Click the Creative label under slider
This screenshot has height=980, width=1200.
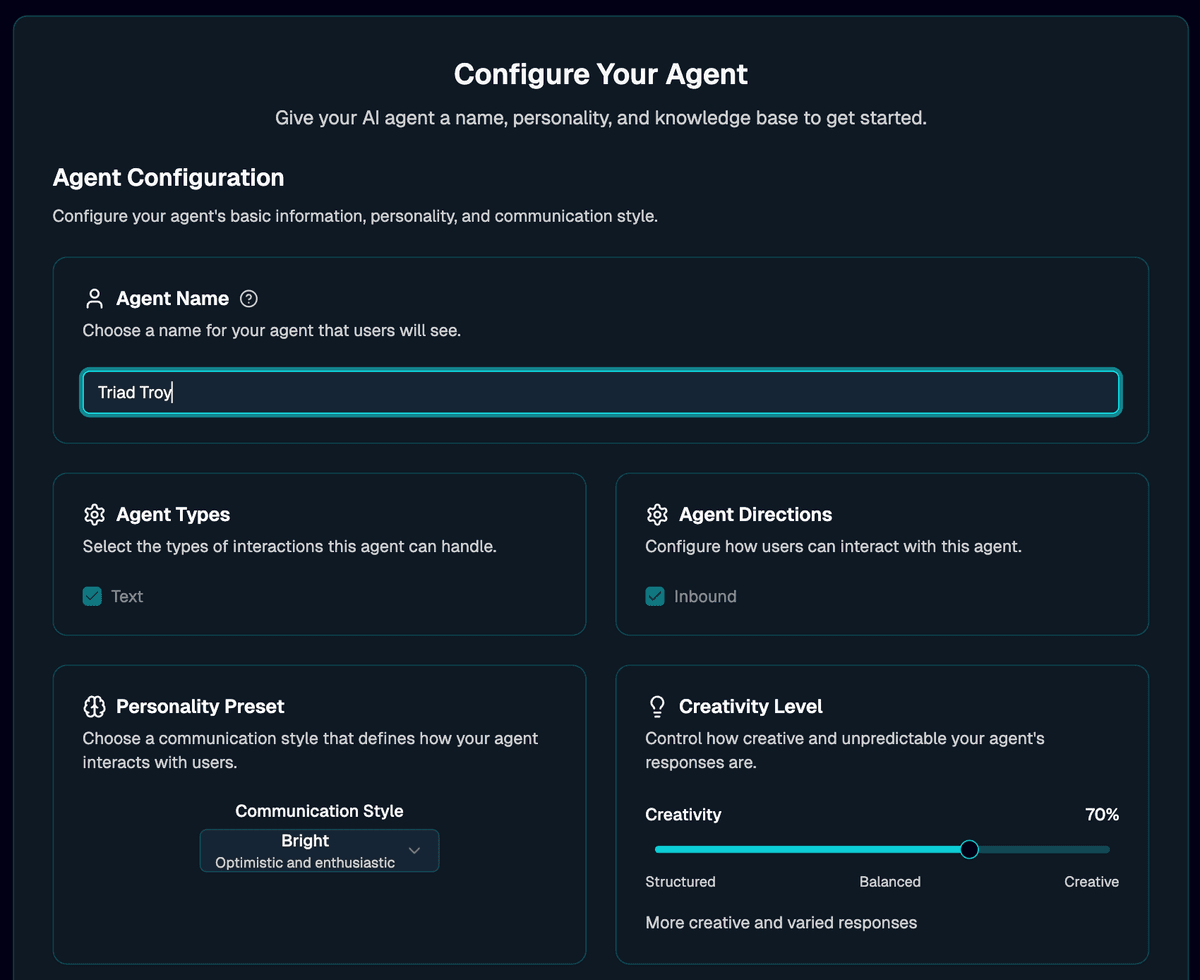(x=1091, y=882)
